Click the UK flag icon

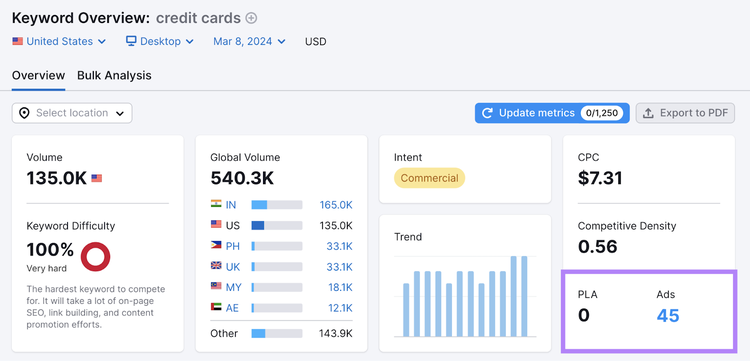216,266
